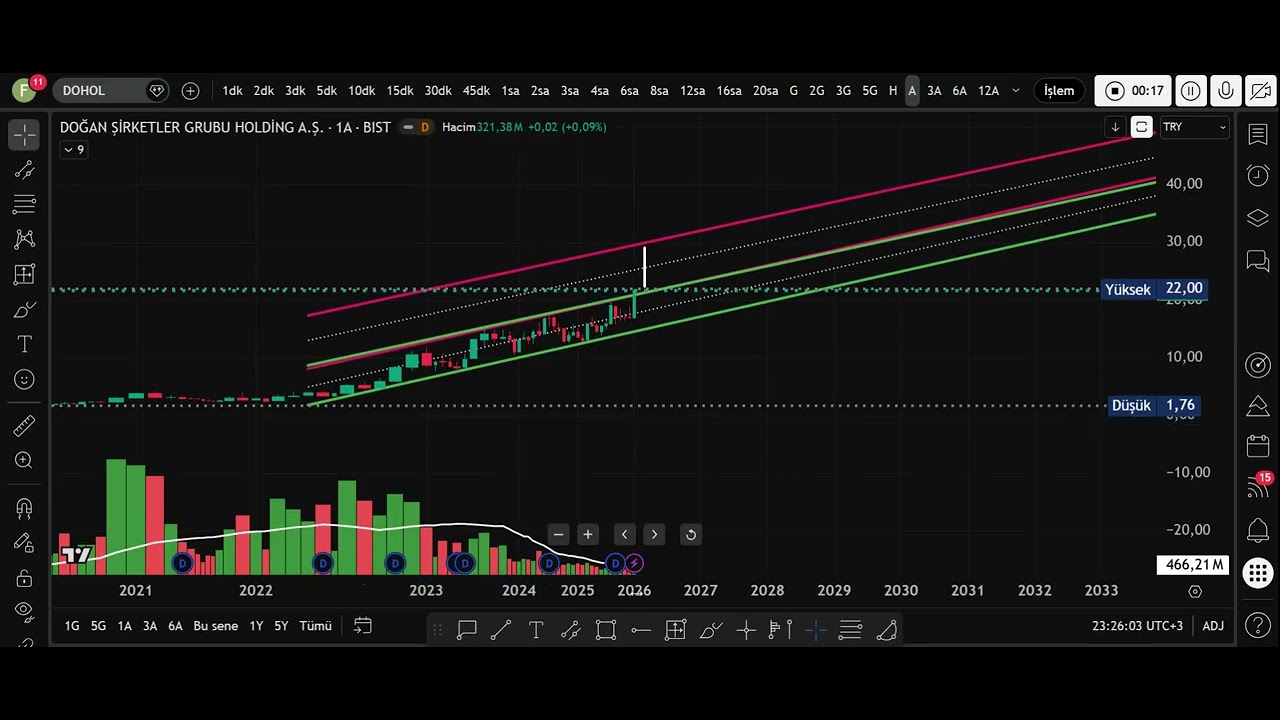Zoom in the chart with plus button

tap(588, 534)
